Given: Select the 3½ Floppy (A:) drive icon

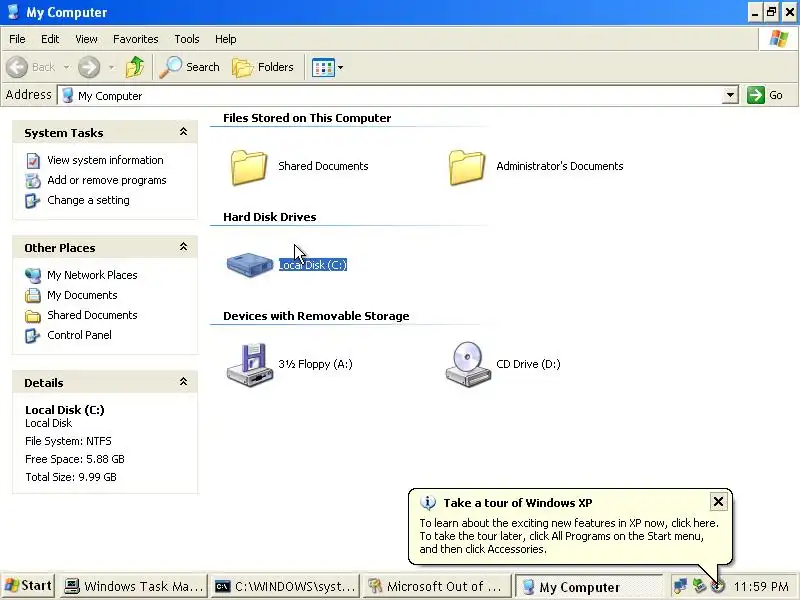Looking at the screenshot, I should [x=249, y=365].
